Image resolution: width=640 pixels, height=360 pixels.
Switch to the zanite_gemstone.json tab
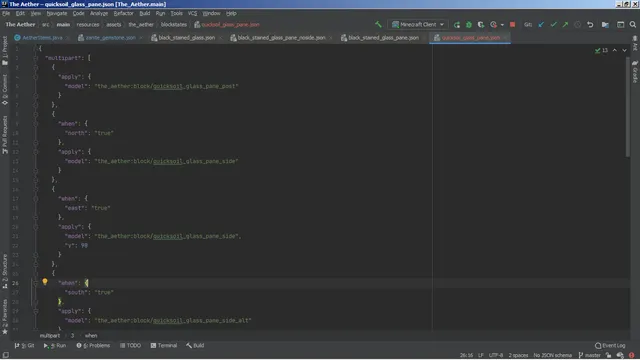click(x=110, y=38)
